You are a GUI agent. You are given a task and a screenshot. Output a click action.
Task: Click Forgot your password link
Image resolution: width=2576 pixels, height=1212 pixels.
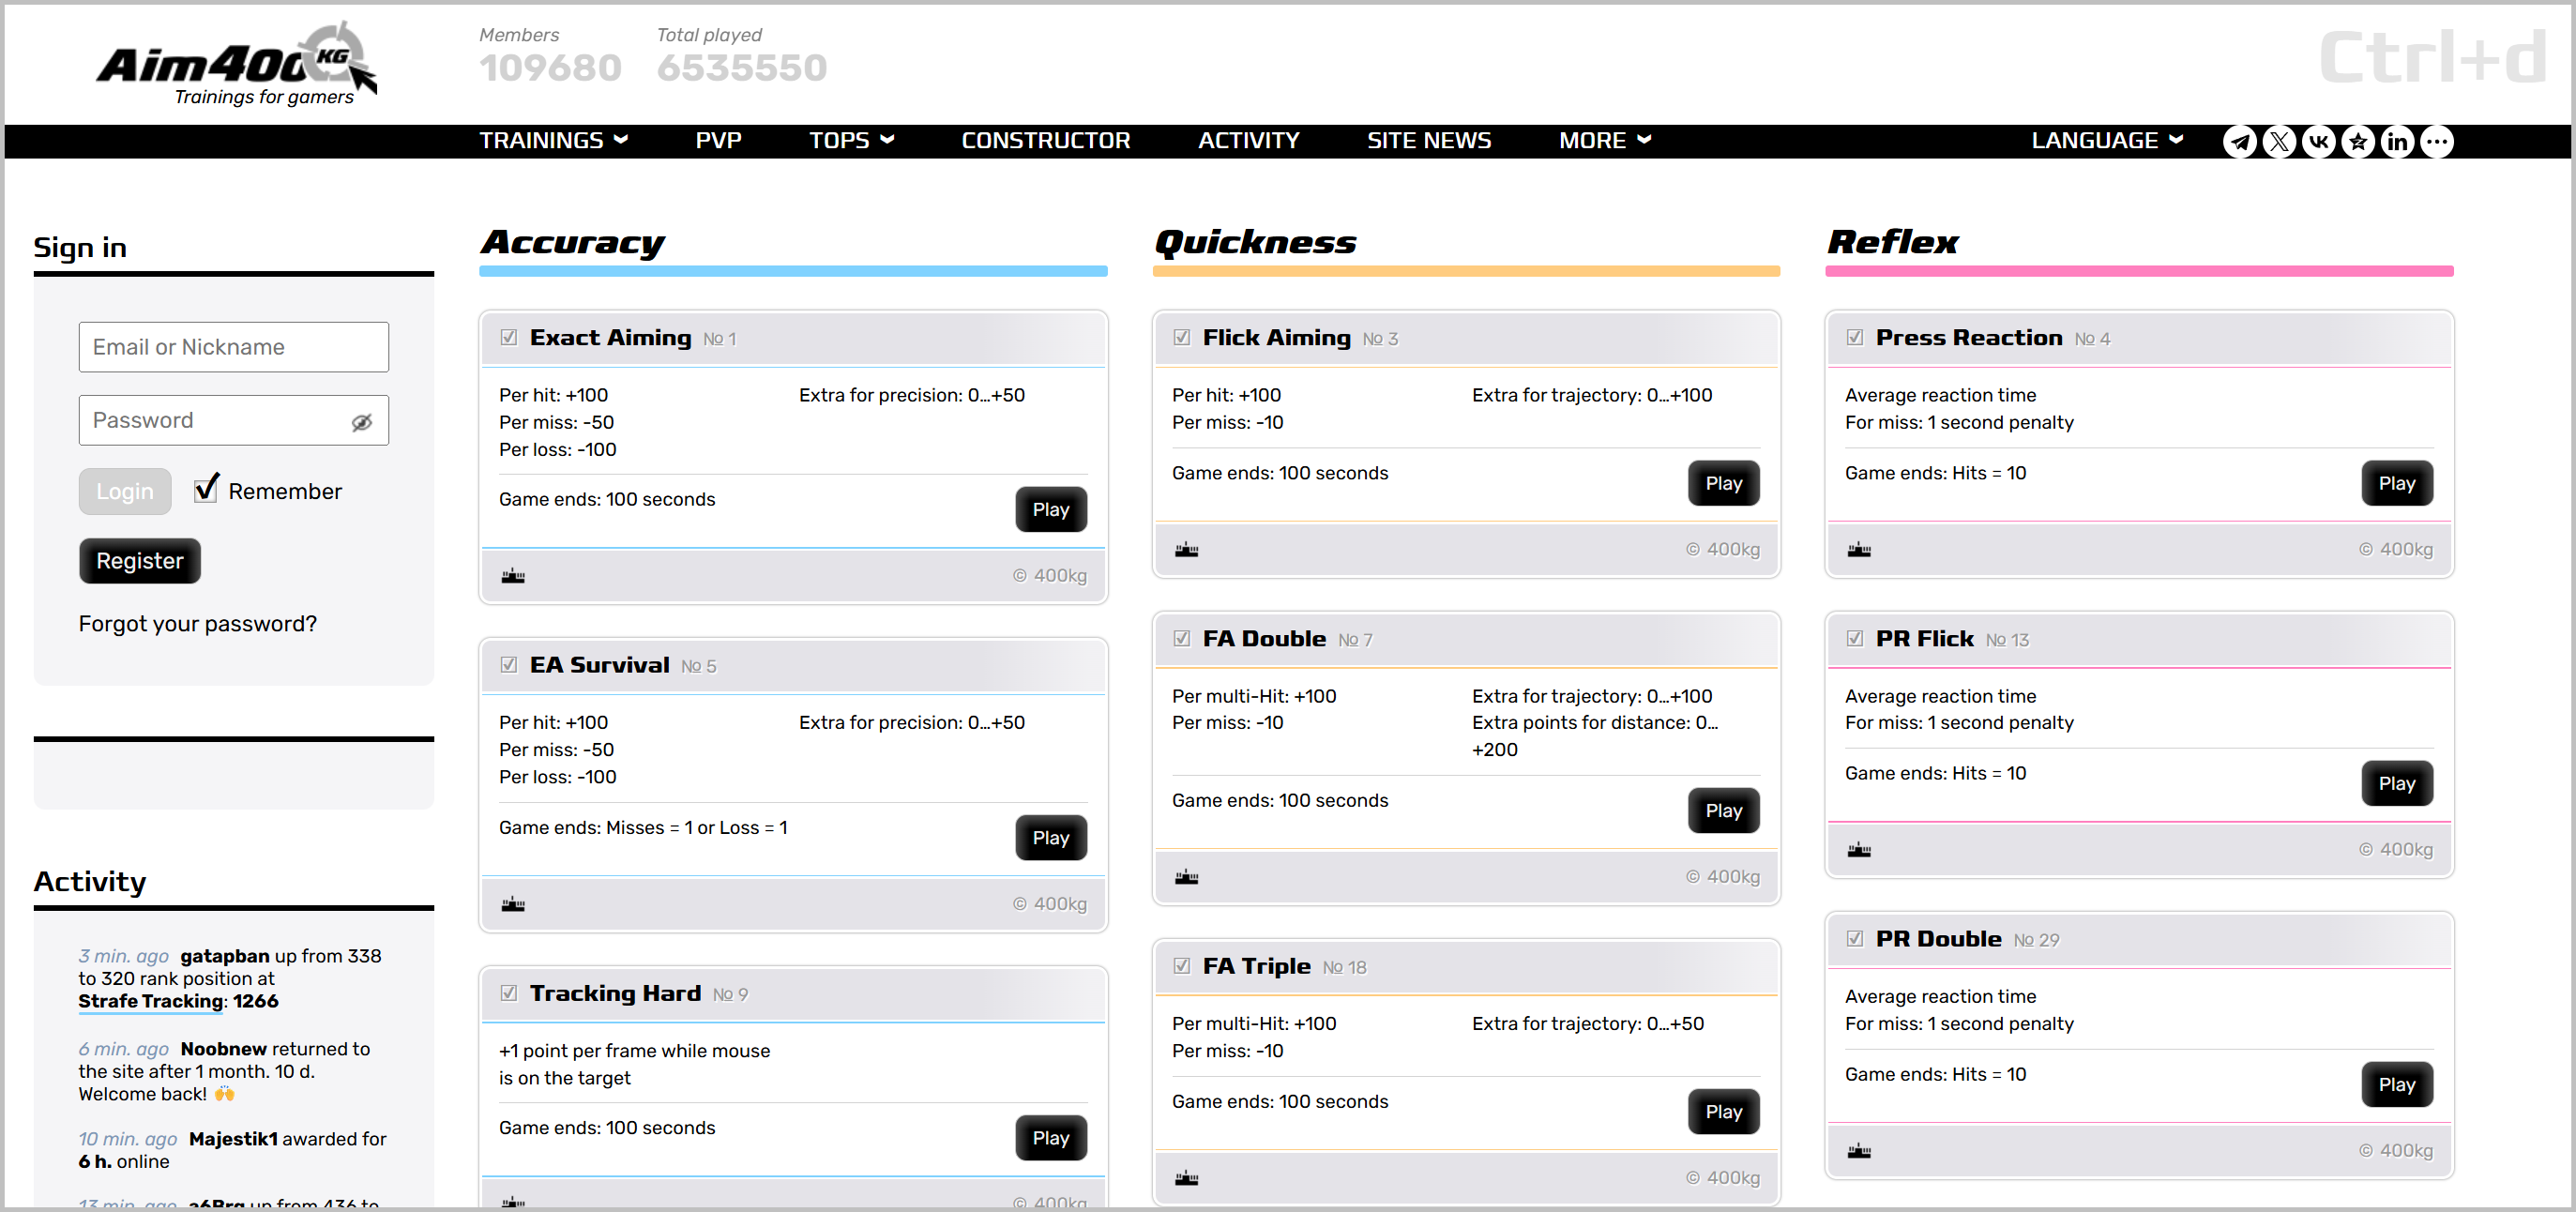coord(197,624)
